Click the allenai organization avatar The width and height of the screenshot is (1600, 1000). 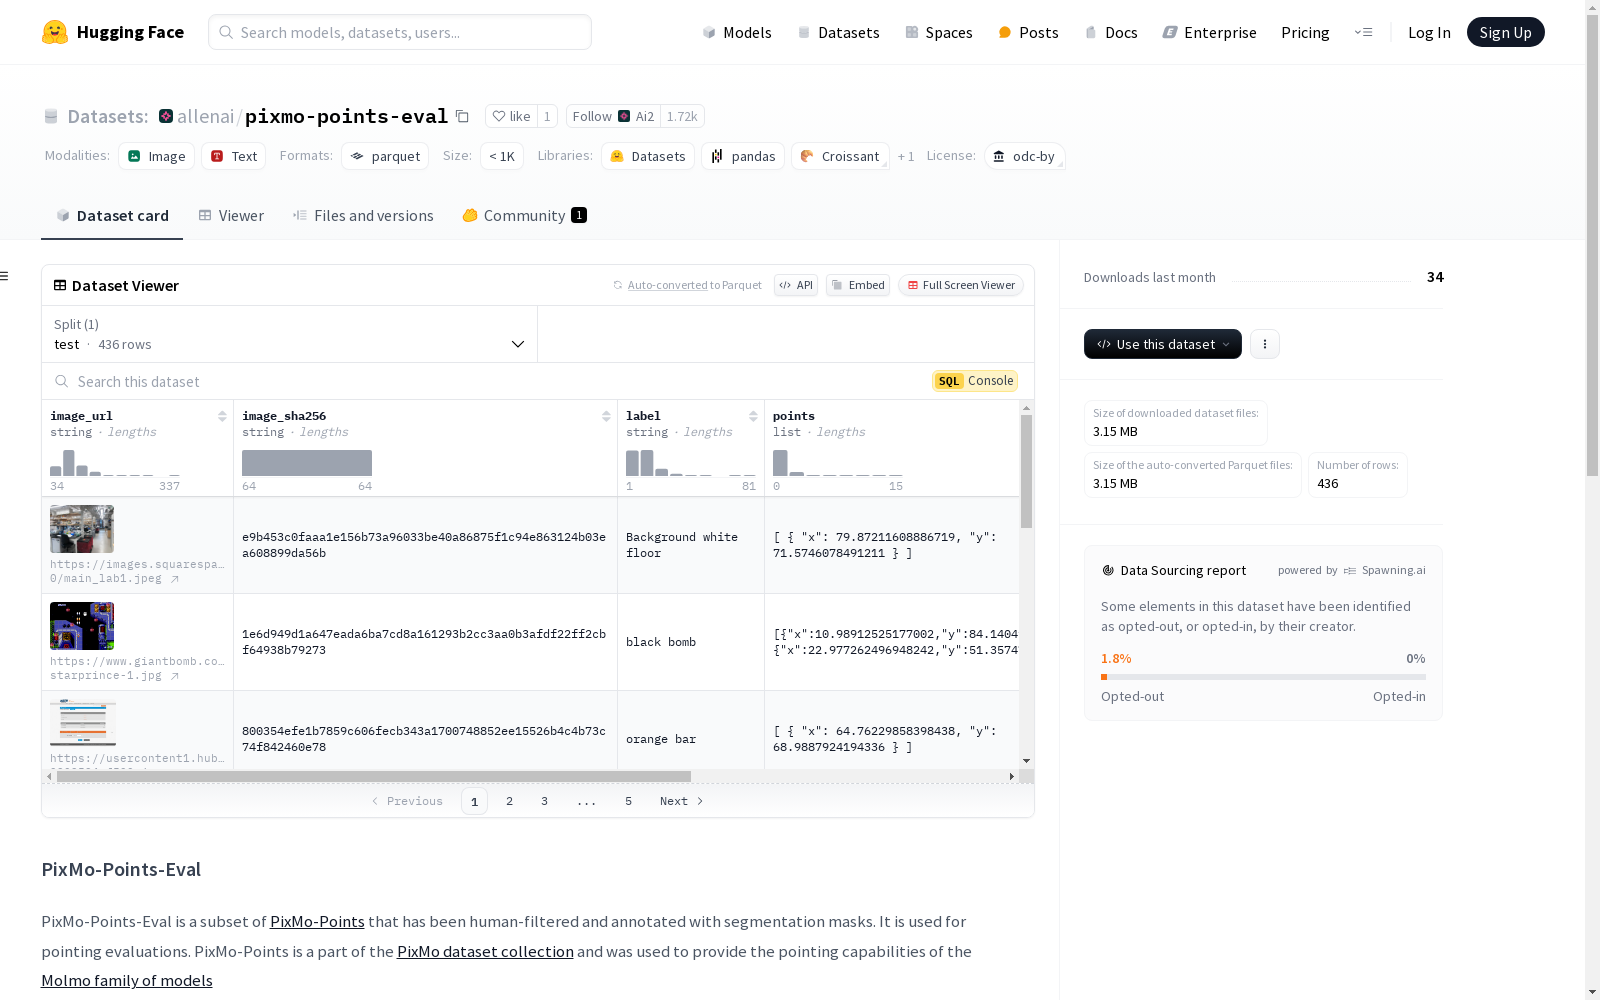(x=166, y=116)
